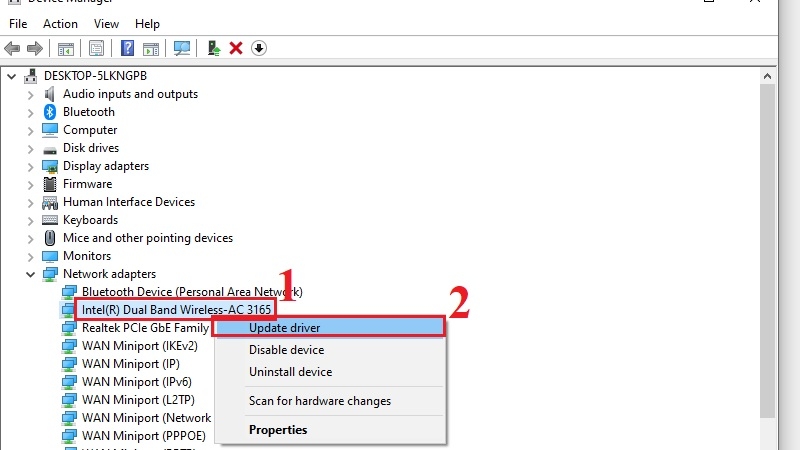Click the blue Help question mark icon

point(127,48)
